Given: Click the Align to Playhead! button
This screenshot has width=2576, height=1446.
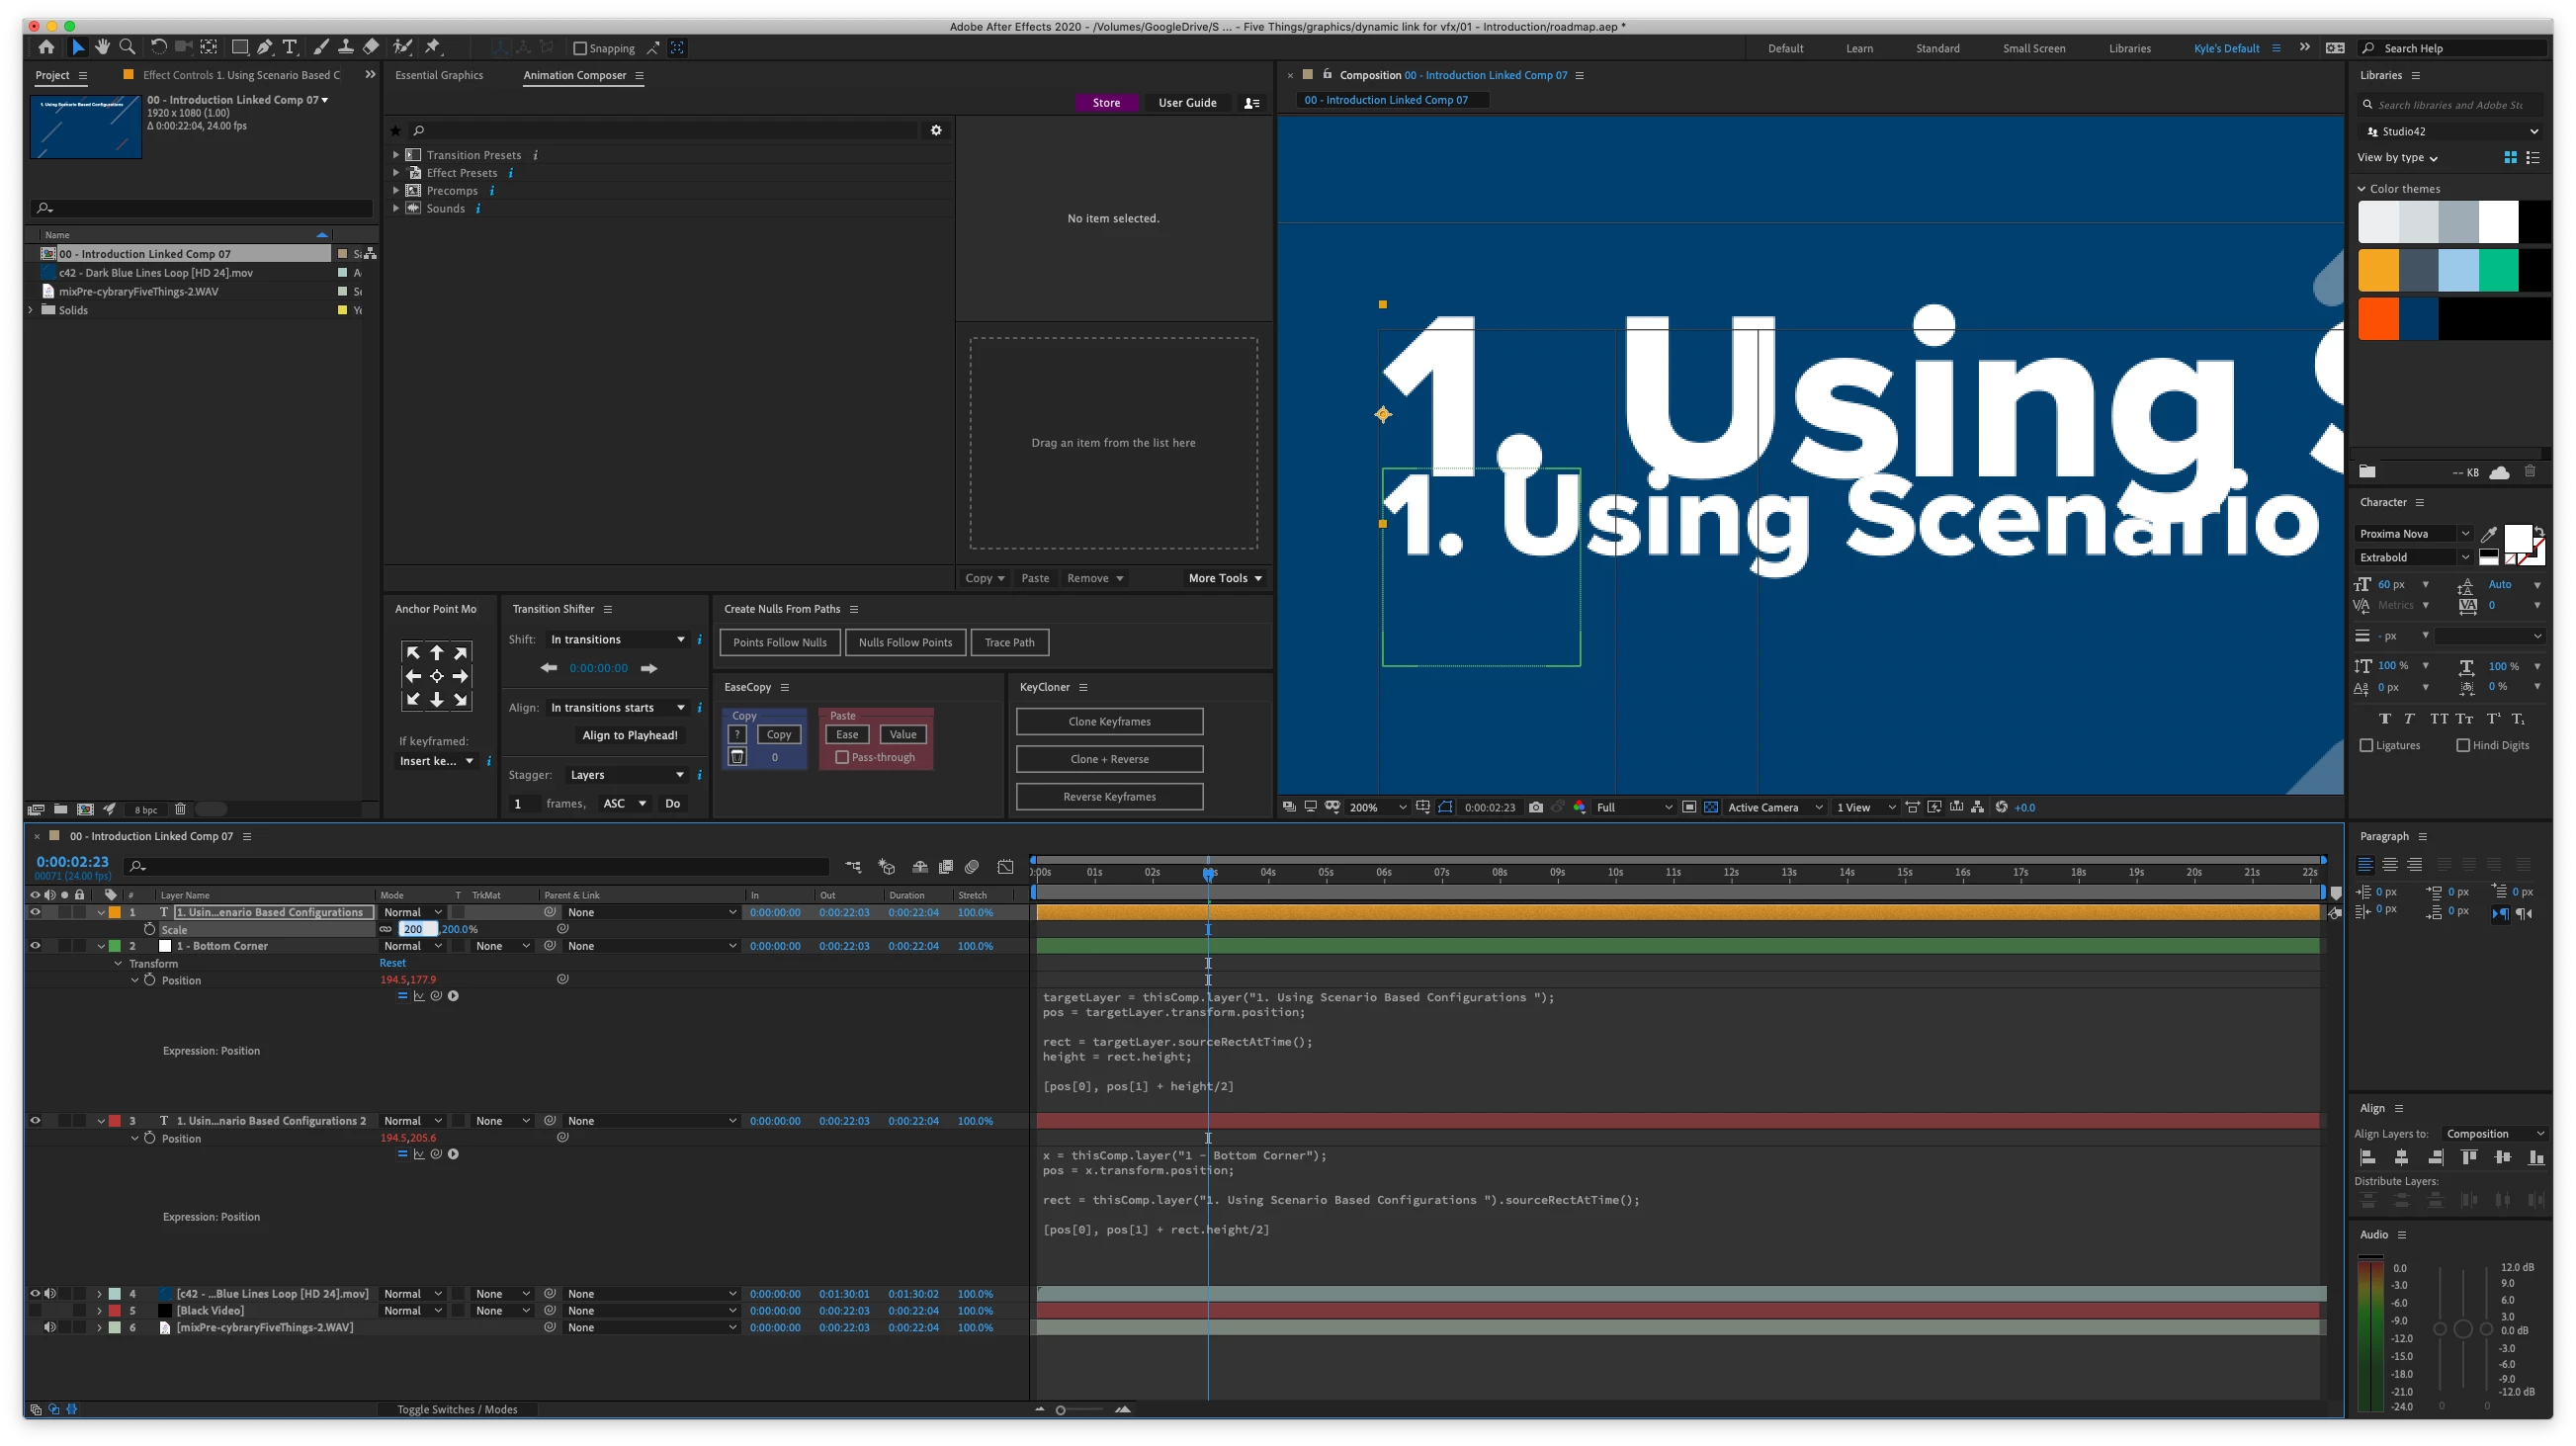Looking at the screenshot, I should pos(630,735).
